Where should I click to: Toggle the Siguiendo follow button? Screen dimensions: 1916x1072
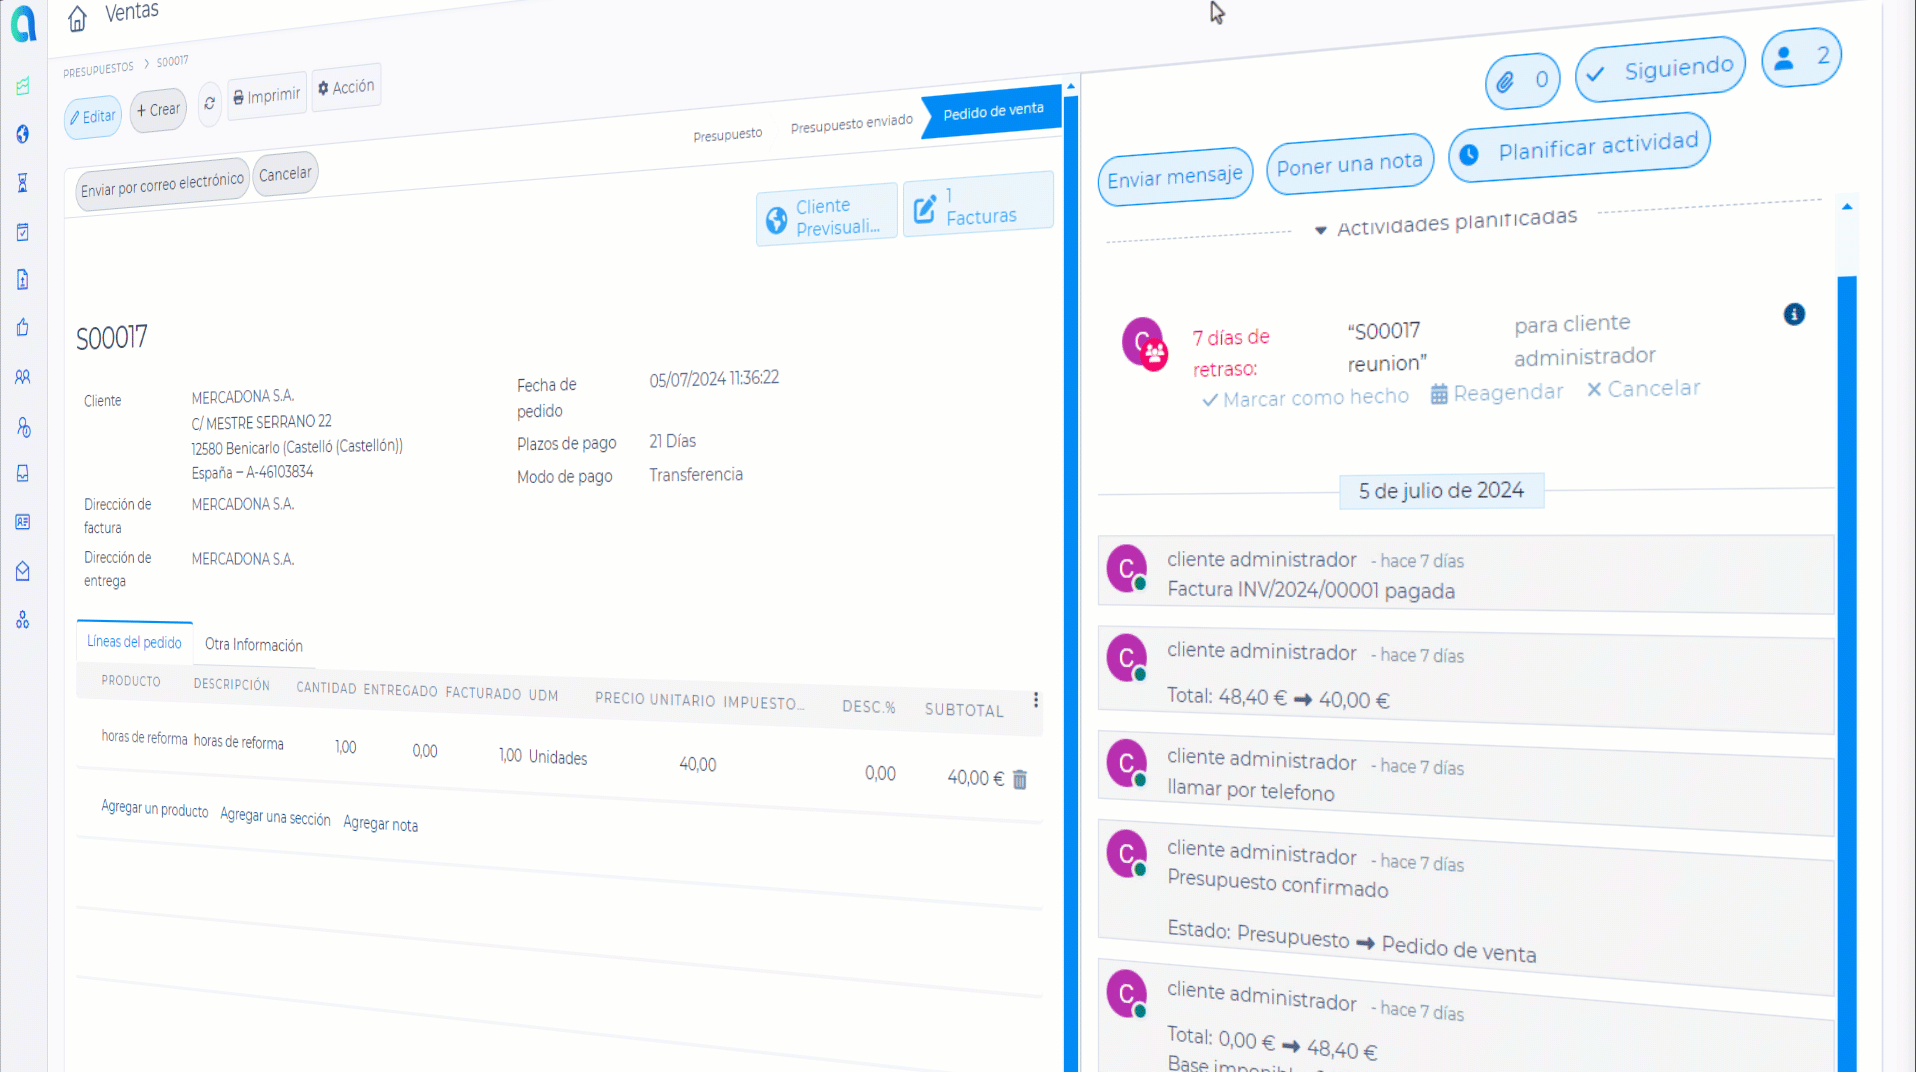(x=1659, y=71)
